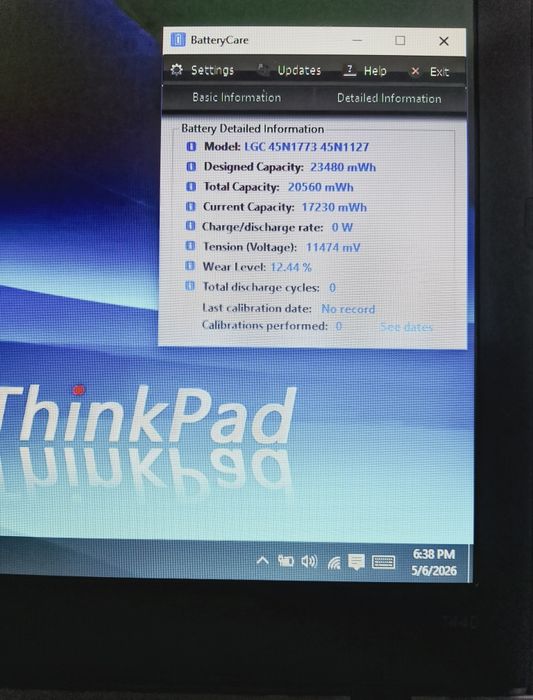533x700 pixels.
Task: Select the Total discharge cycles value 0
Action: point(333,288)
